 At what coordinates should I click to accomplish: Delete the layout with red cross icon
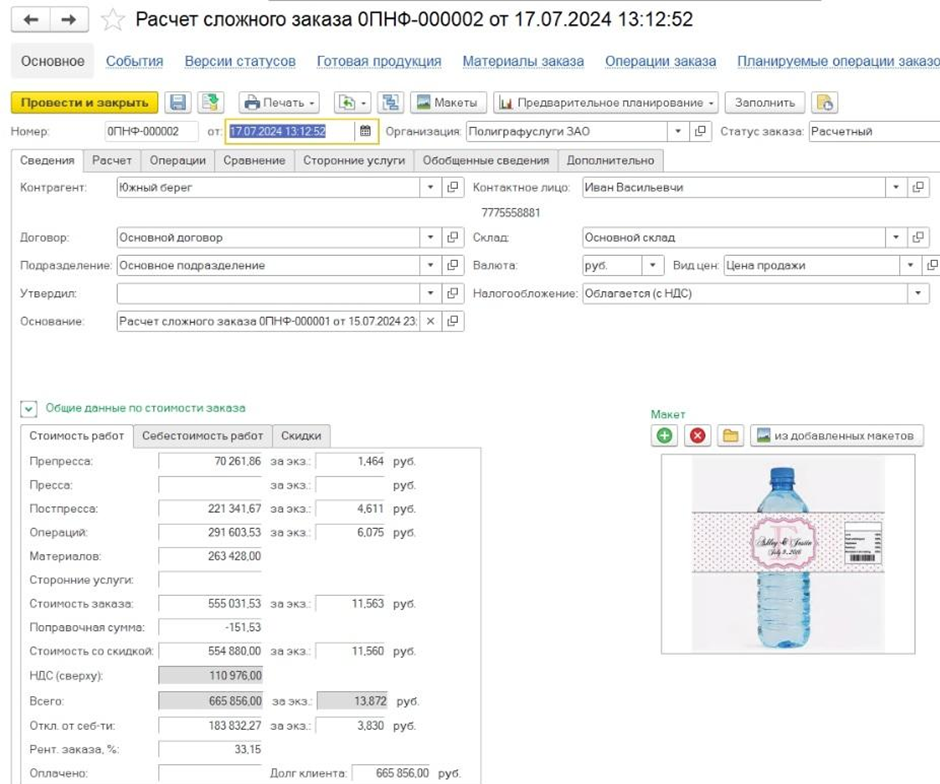point(698,436)
